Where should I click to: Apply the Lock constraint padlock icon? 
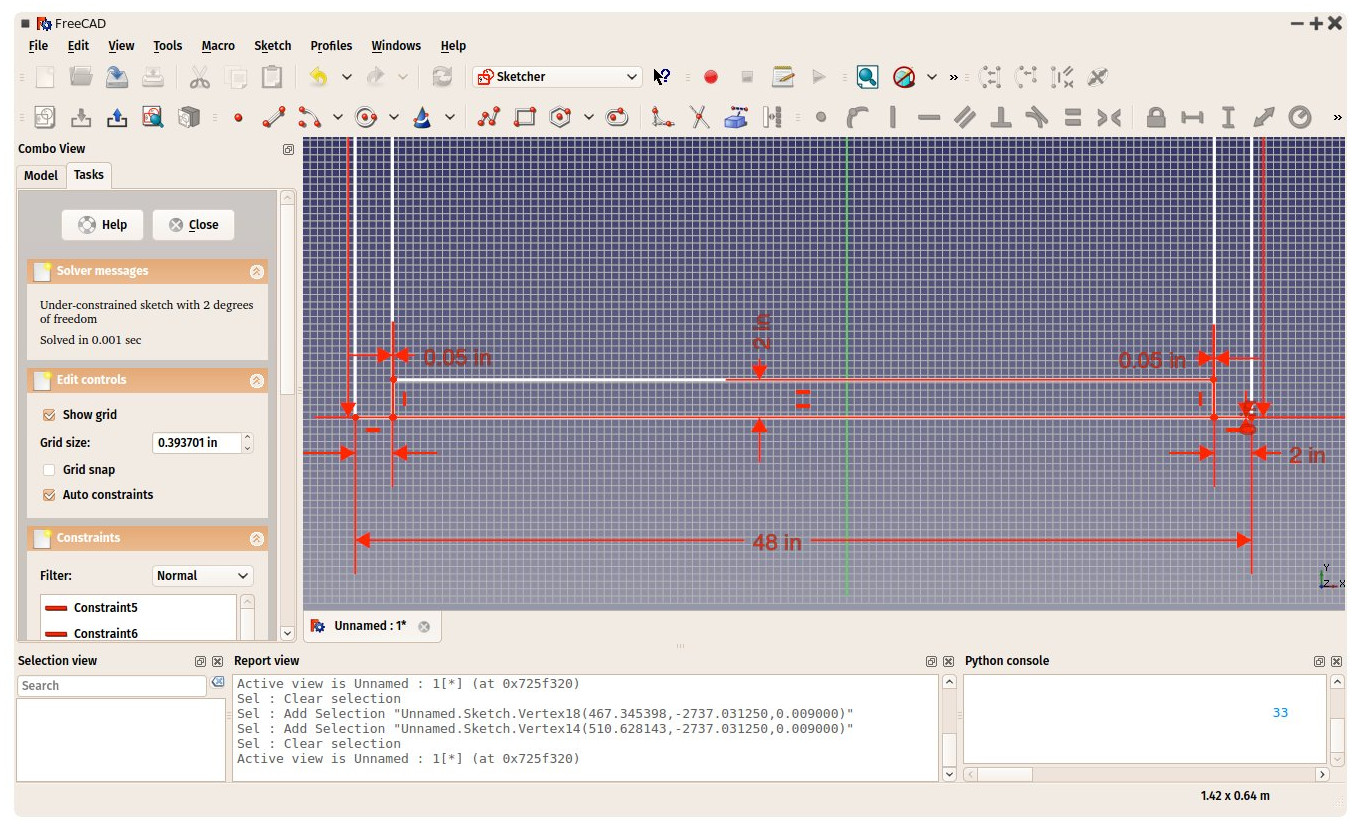click(x=1156, y=118)
